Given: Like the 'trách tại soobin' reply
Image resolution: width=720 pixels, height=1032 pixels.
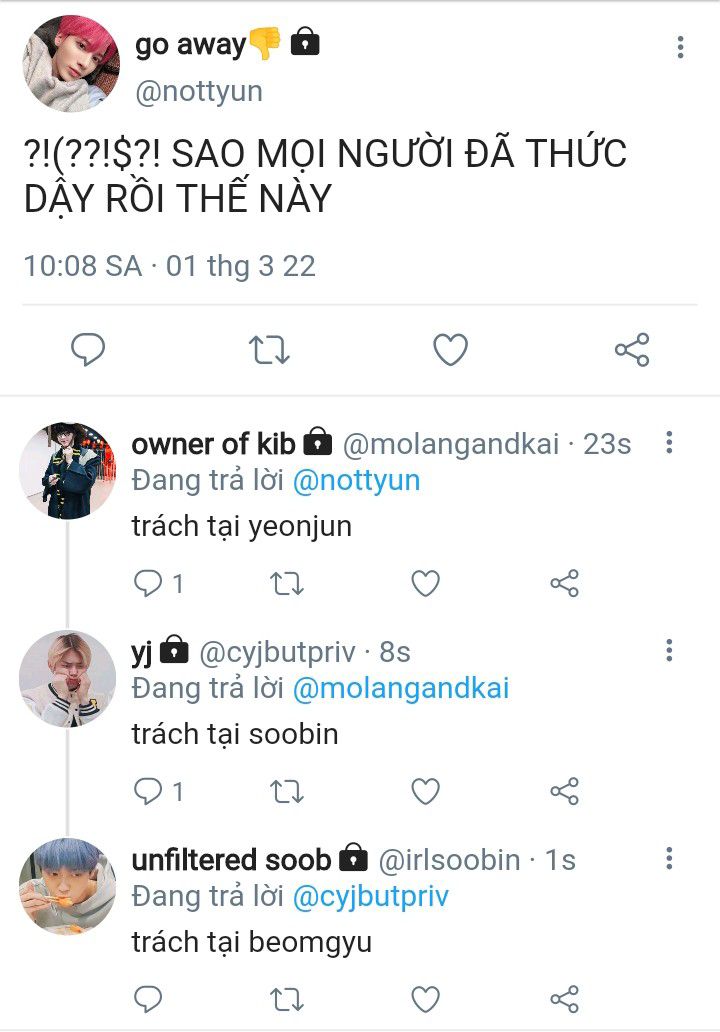Looking at the screenshot, I should pyautogui.click(x=426, y=792).
